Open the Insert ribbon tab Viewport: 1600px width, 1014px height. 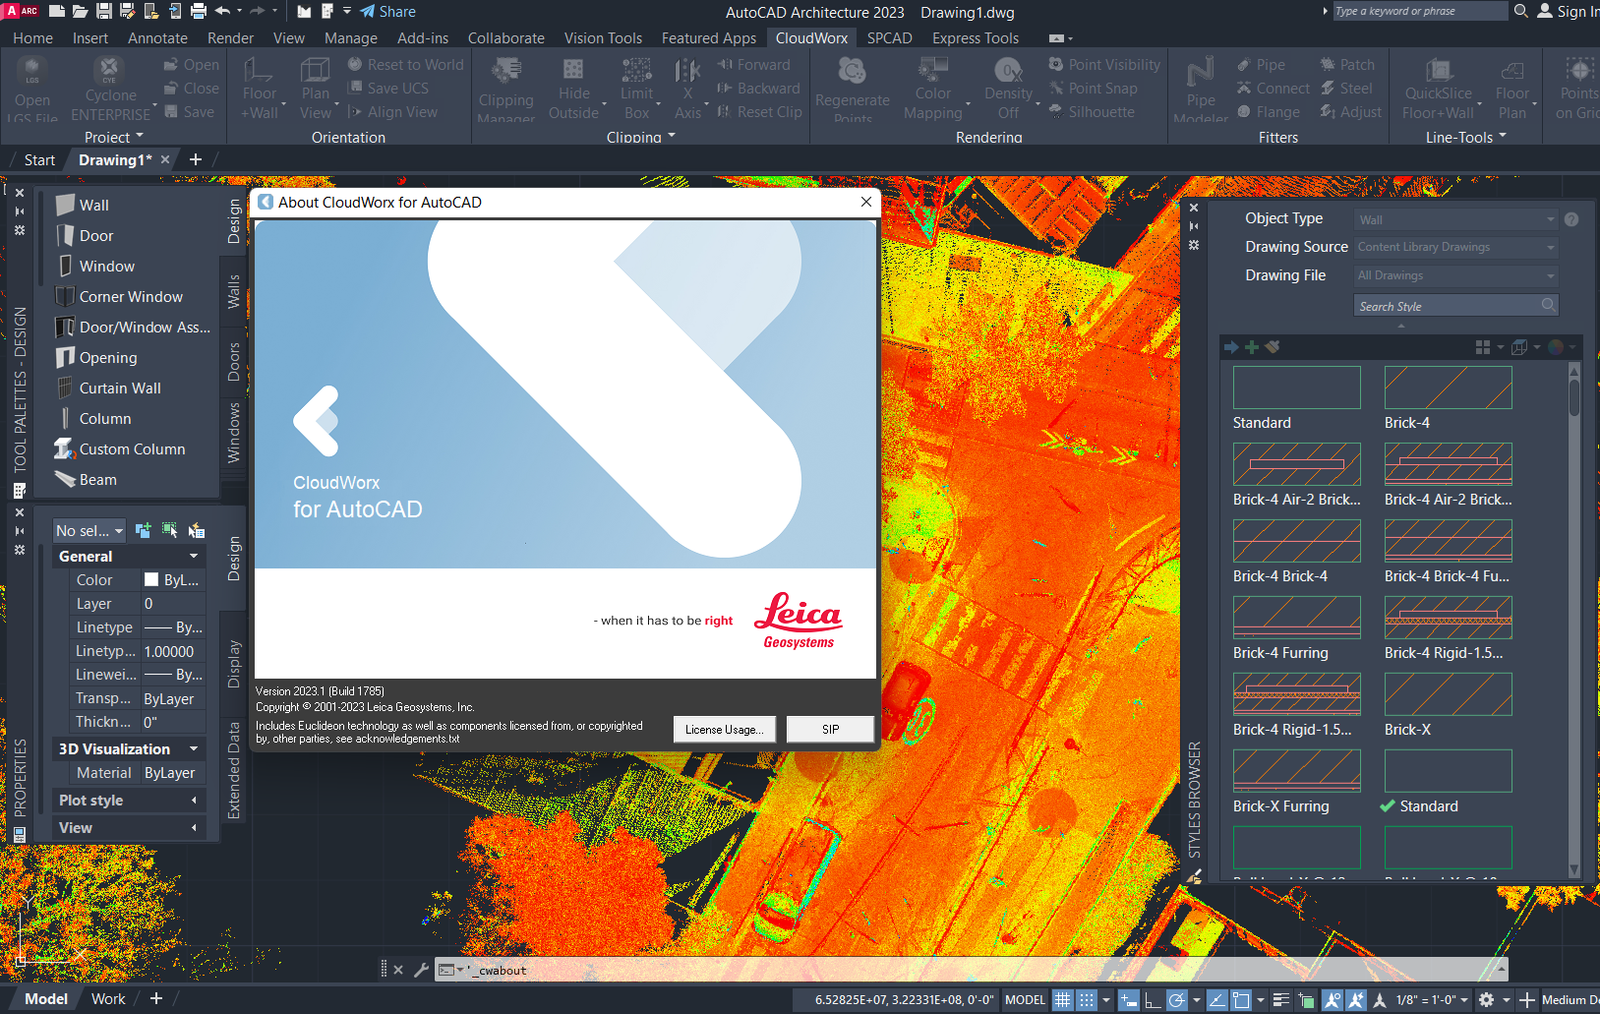90,38
